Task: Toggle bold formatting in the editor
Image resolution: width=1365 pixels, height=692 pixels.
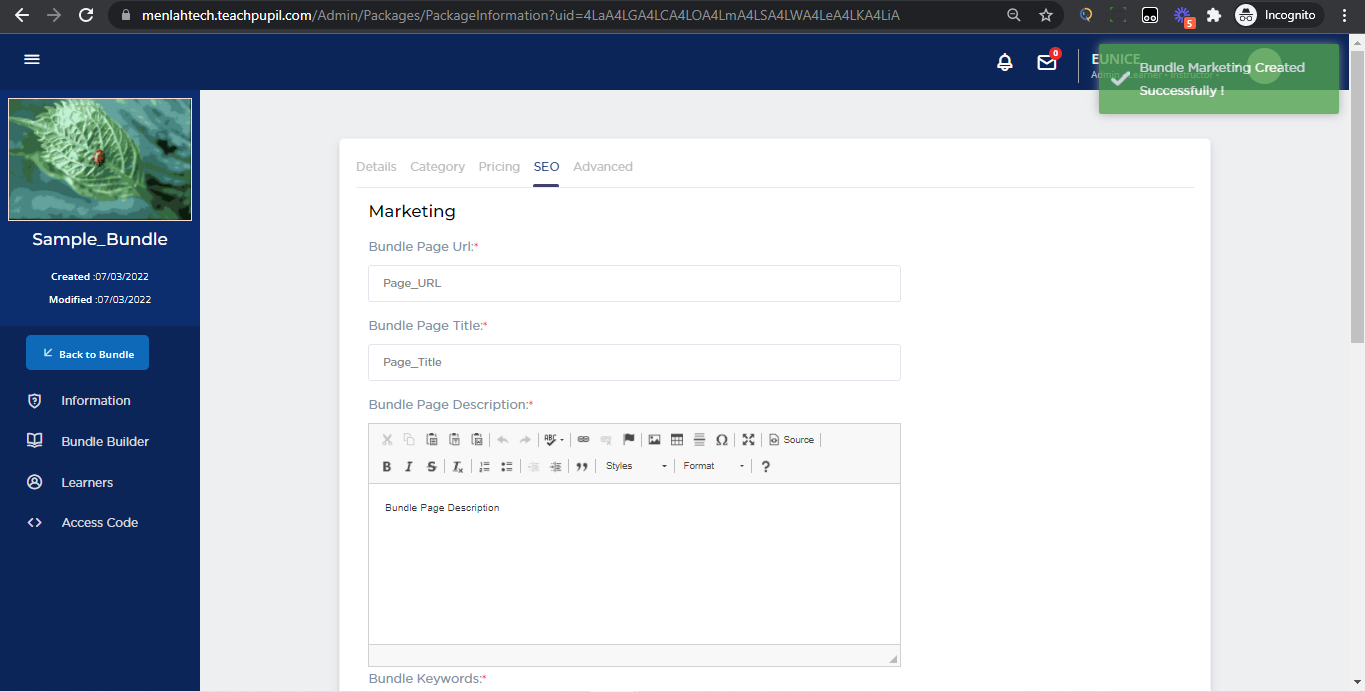Action: tap(387, 467)
